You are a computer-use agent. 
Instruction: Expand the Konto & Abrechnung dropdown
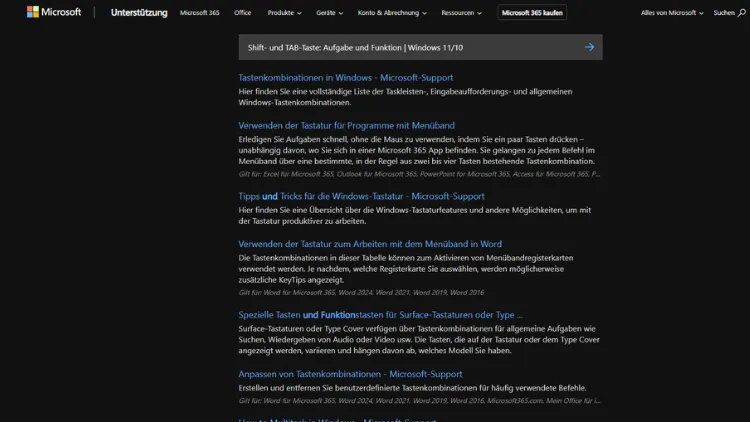pyautogui.click(x=392, y=13)
